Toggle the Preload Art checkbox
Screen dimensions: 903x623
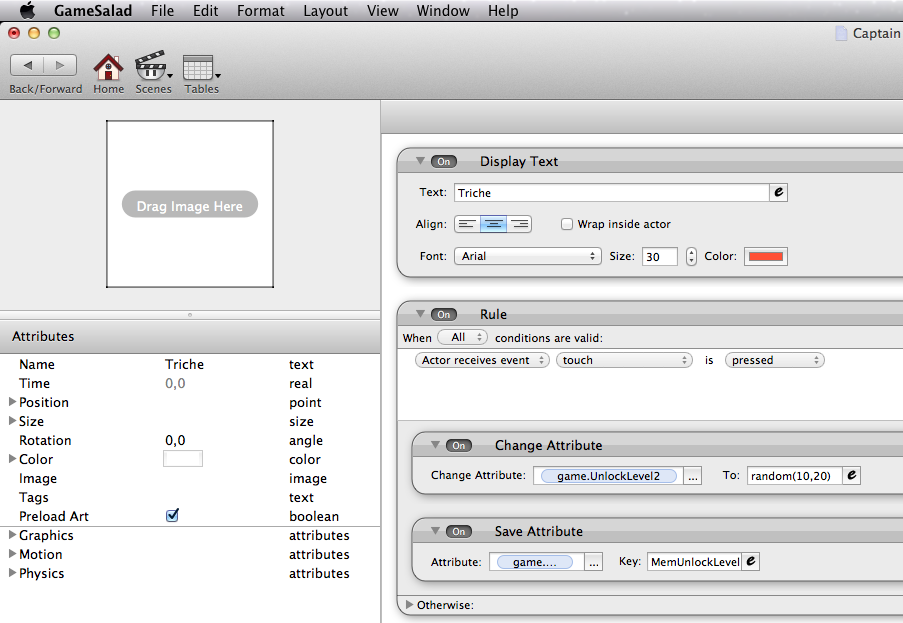click(x=172, y=516)
